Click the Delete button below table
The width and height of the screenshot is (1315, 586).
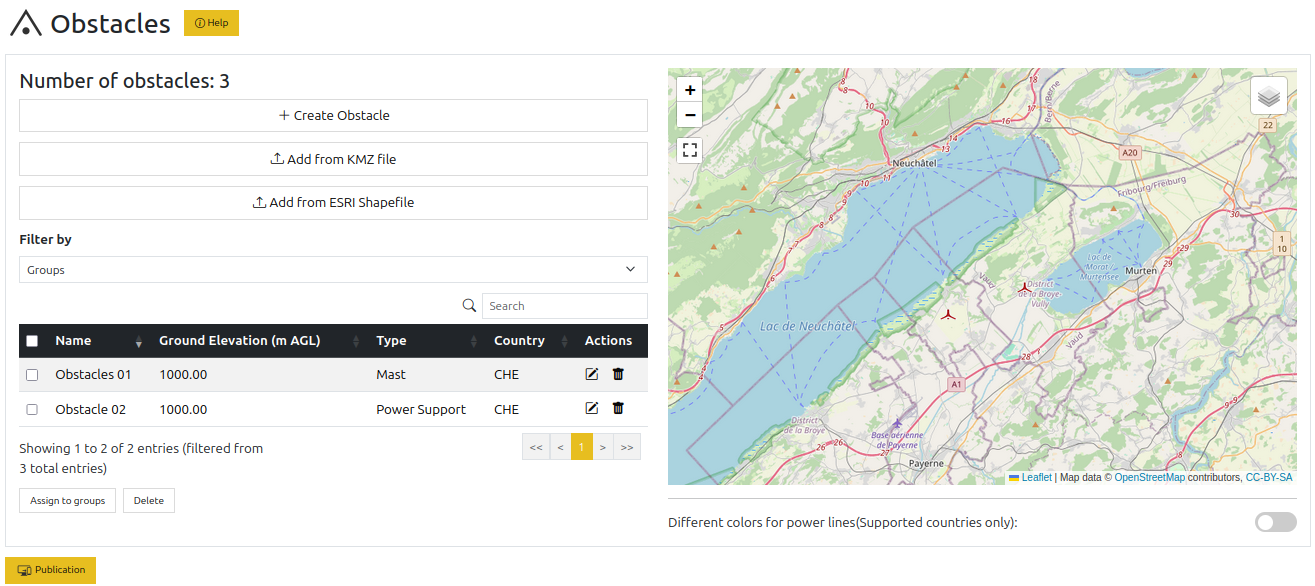149,500
